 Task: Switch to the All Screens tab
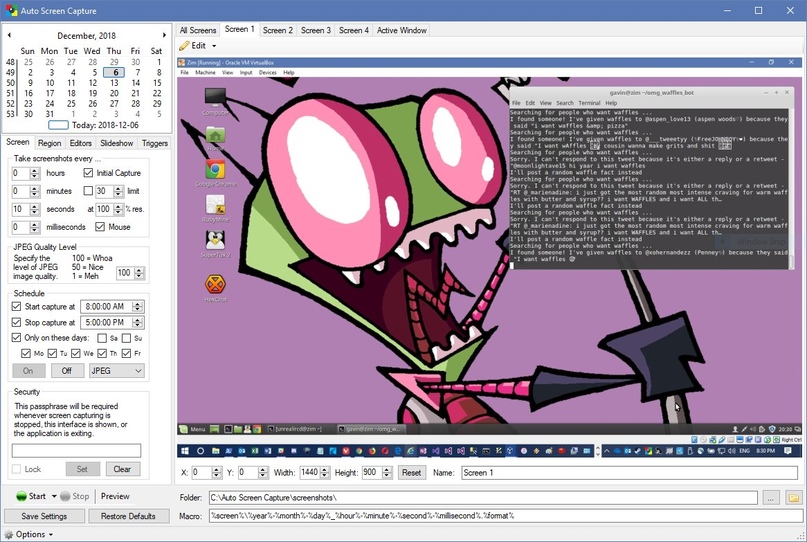tap(198, 30)
